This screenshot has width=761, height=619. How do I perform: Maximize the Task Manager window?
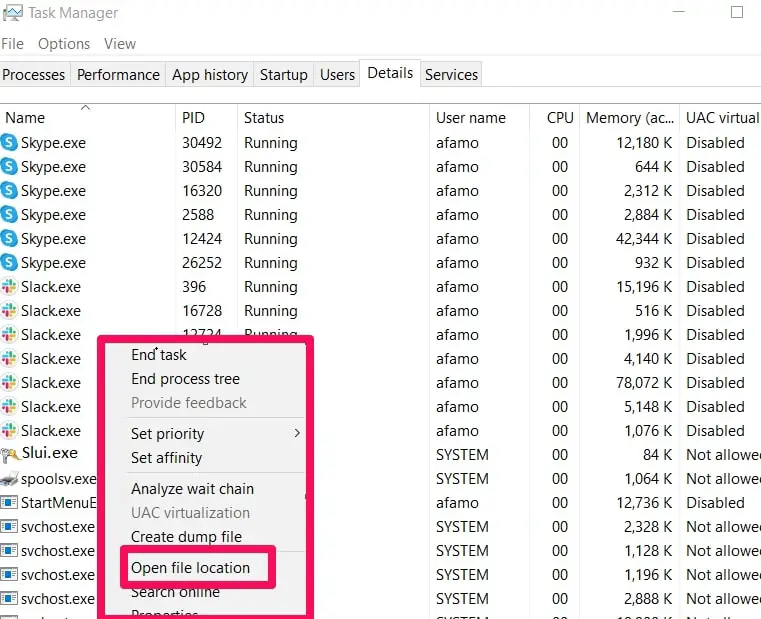click(x=737, y=12)
